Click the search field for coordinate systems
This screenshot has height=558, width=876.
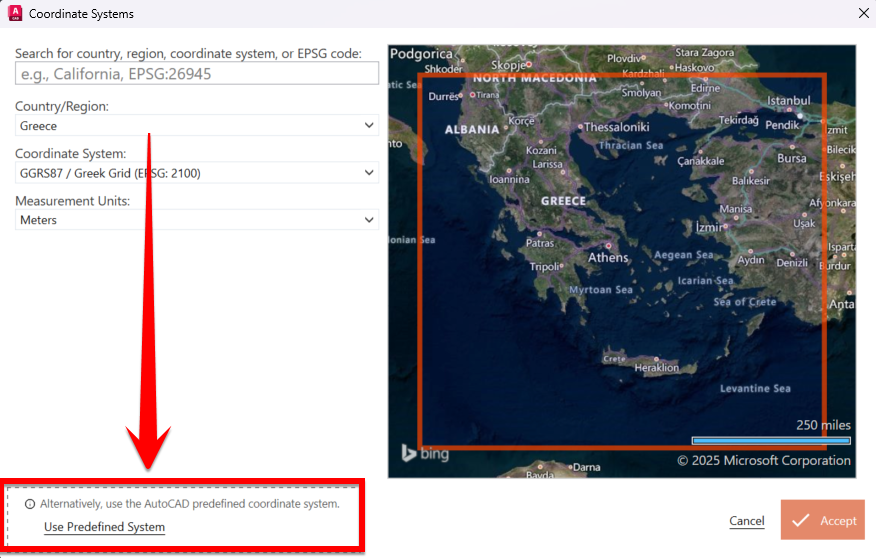tap(197, 74)
